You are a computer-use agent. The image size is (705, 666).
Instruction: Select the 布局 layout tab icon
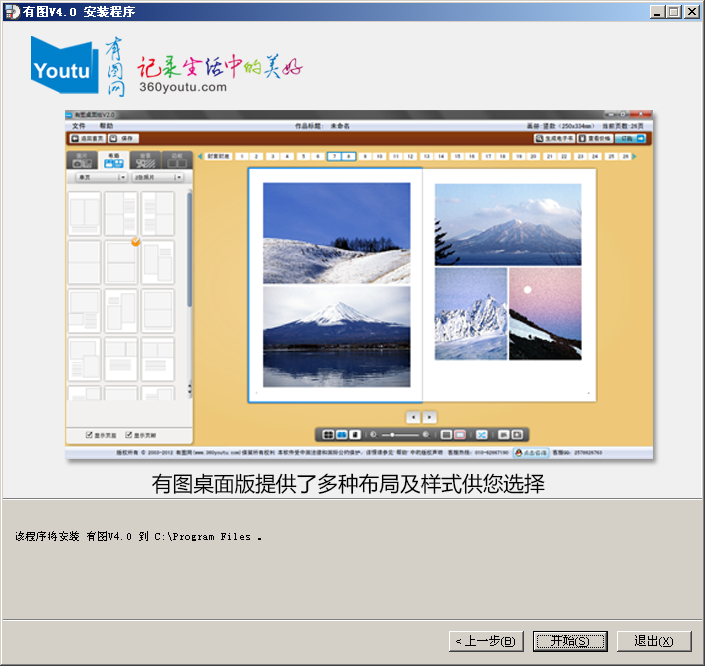tap(112, 160)
